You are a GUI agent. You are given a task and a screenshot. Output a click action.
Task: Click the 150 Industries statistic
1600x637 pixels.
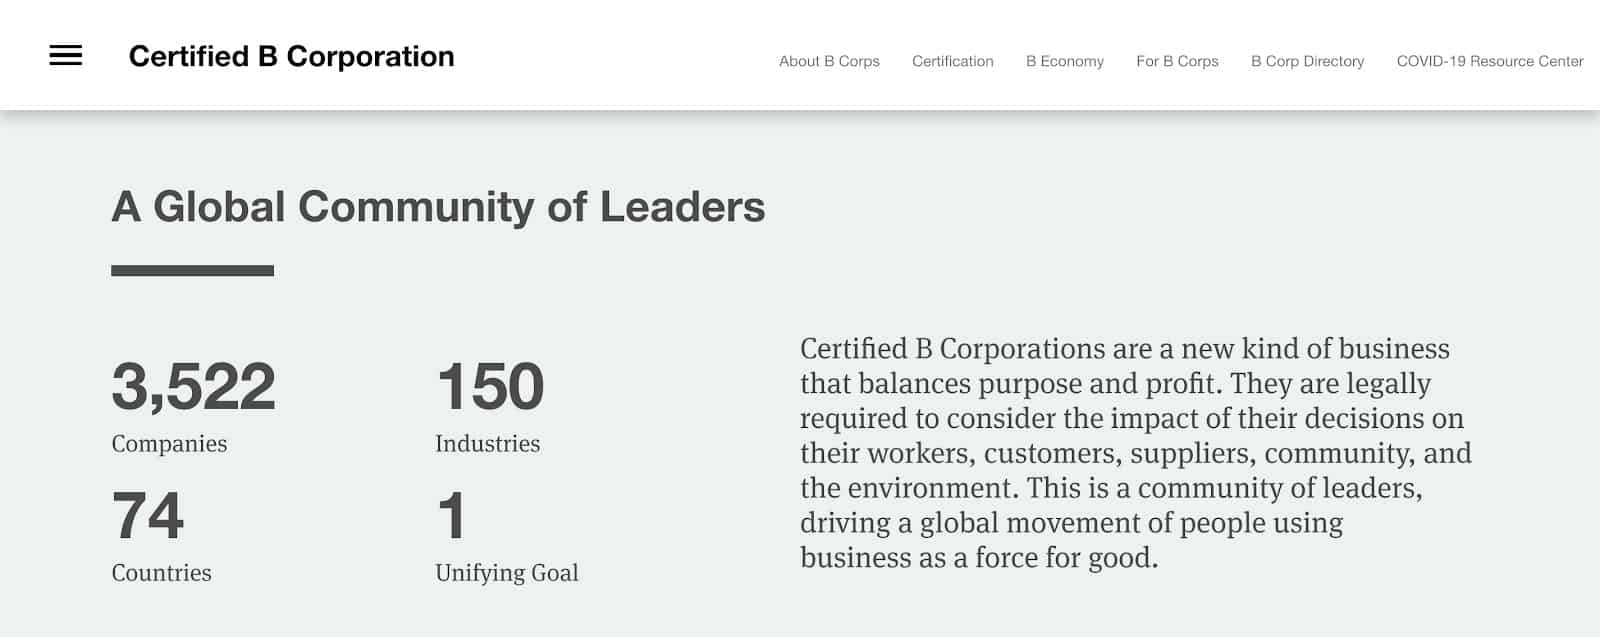pos(489,388)
